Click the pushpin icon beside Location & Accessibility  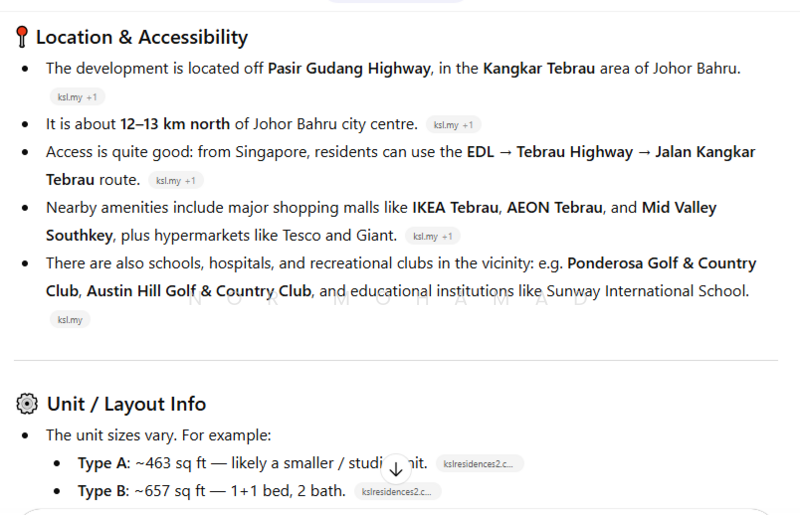[x=22, y=38]
